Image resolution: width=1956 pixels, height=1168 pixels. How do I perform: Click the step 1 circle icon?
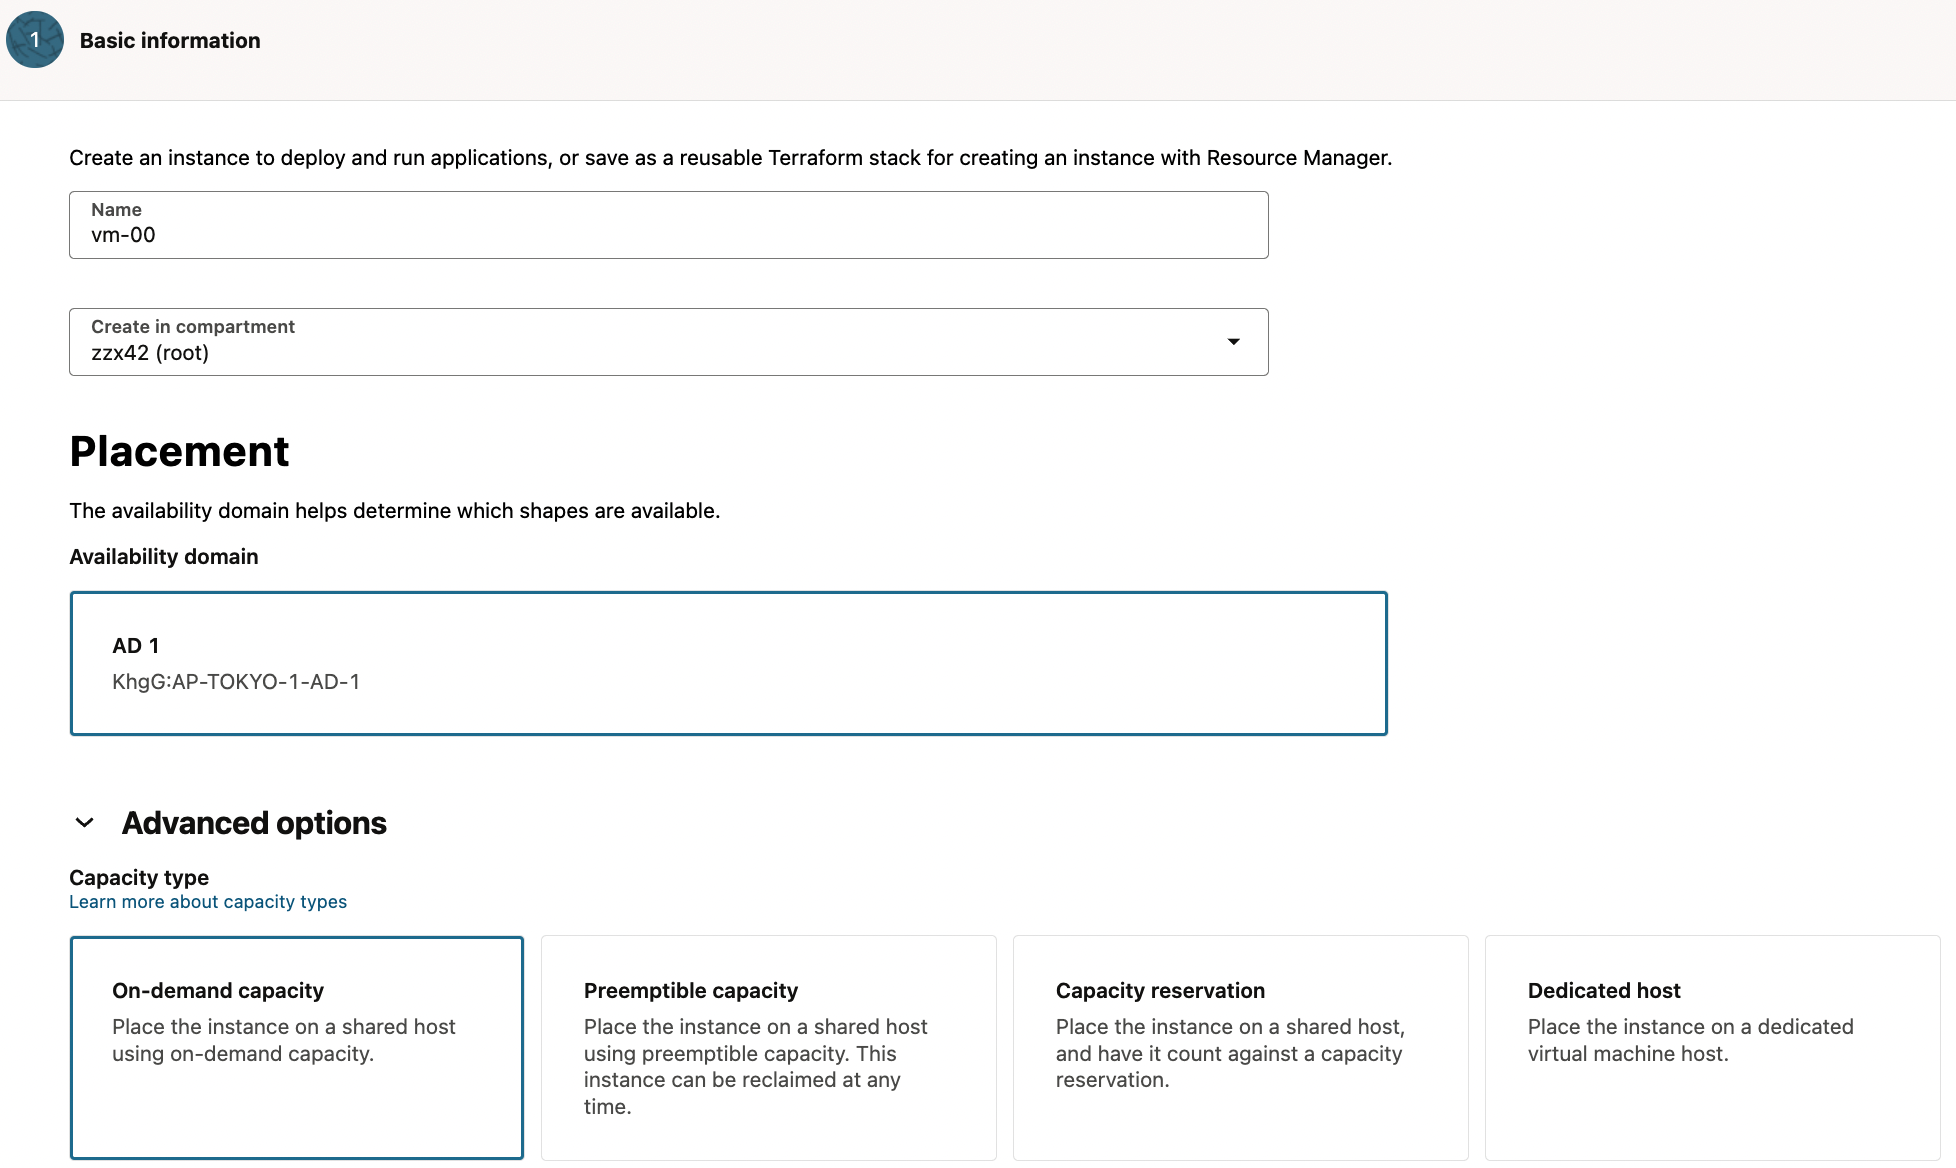pyautogui.click(x=35, y=40)
